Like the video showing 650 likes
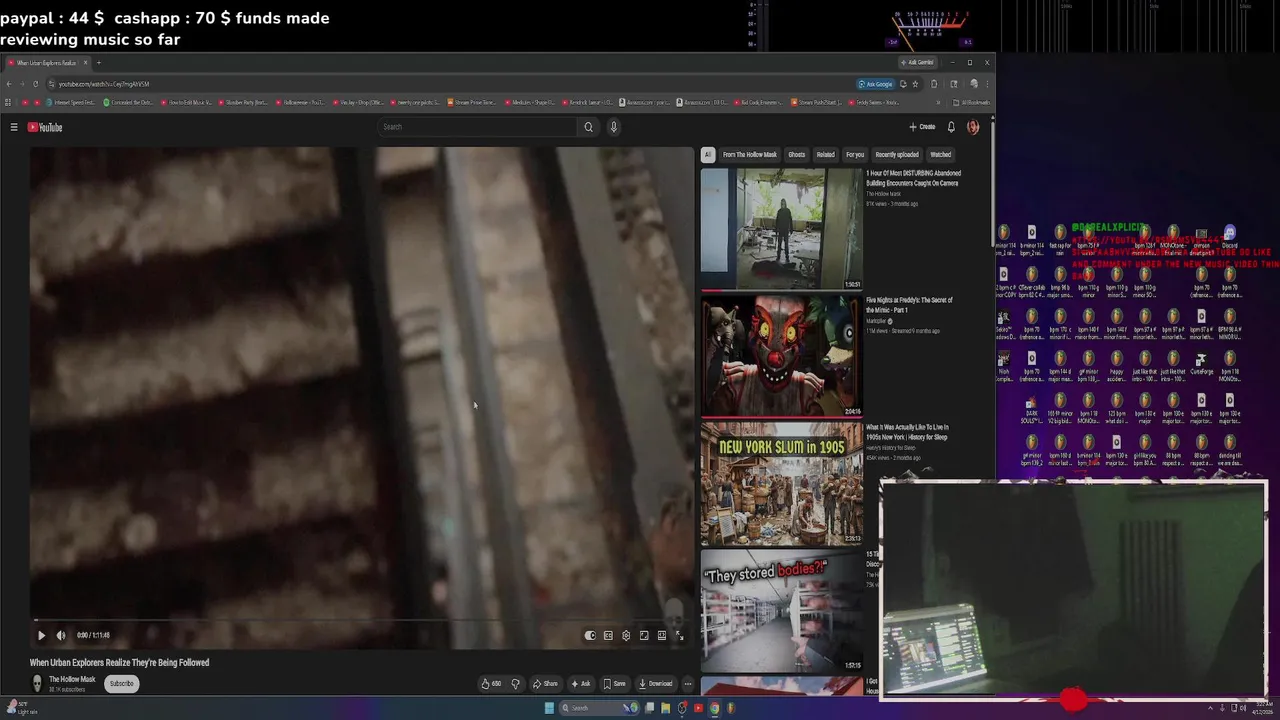Viewport: 1280px width, 720px height. [491, 684]
